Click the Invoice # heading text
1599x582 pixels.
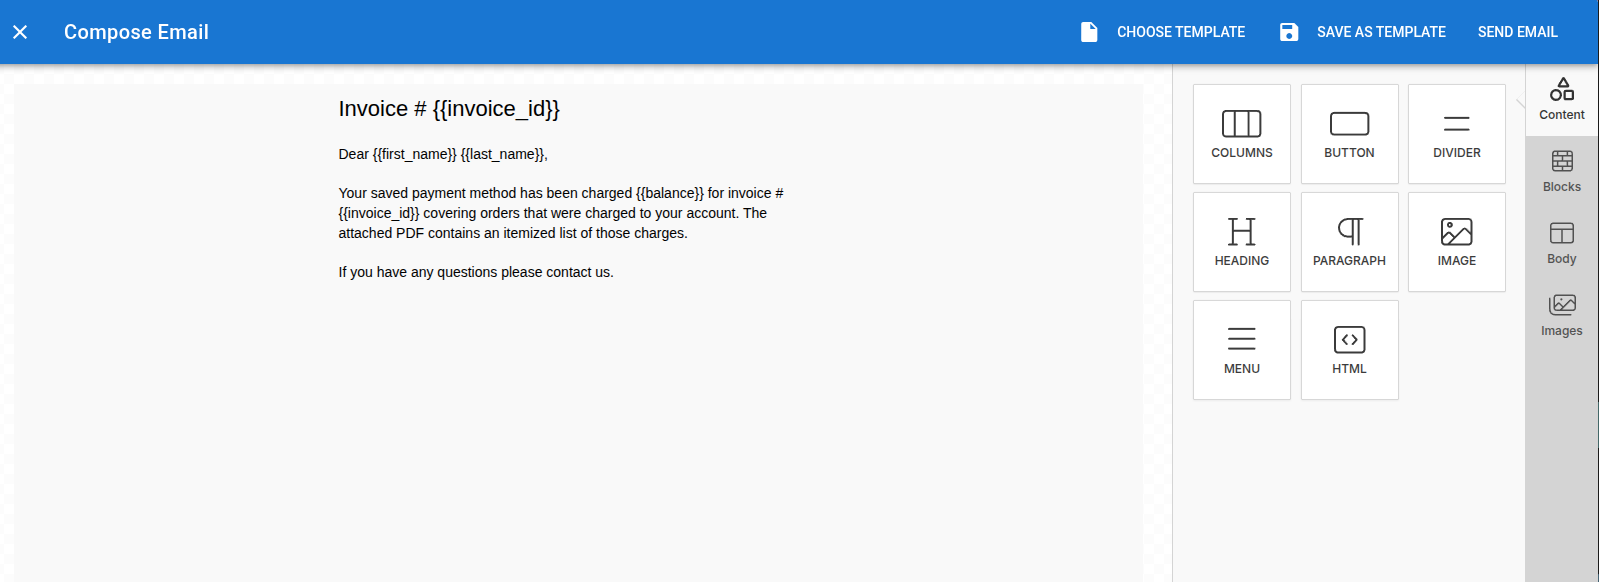[x=449, y=109]
